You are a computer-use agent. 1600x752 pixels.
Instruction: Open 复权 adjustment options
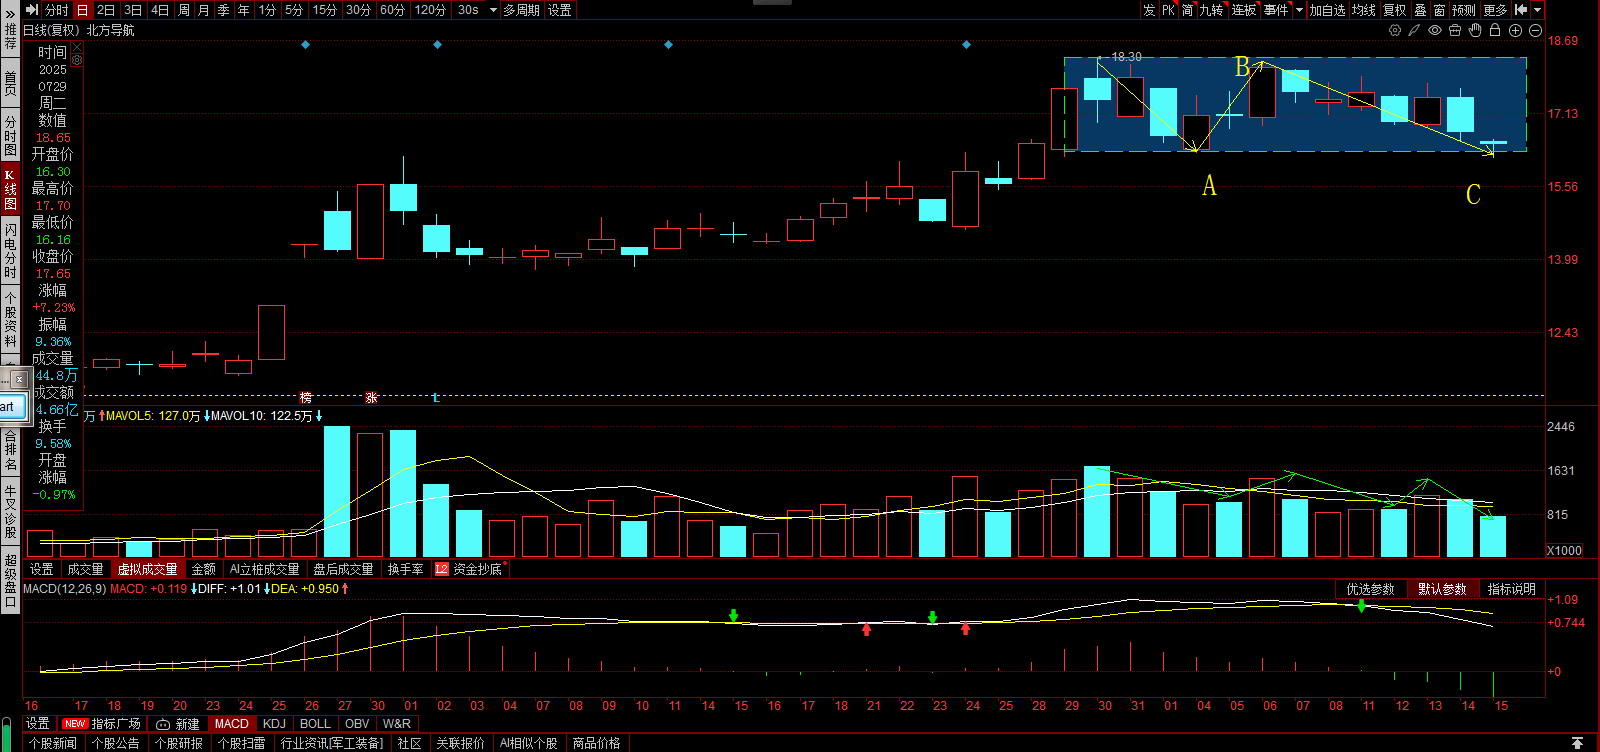click(1394, 10)
